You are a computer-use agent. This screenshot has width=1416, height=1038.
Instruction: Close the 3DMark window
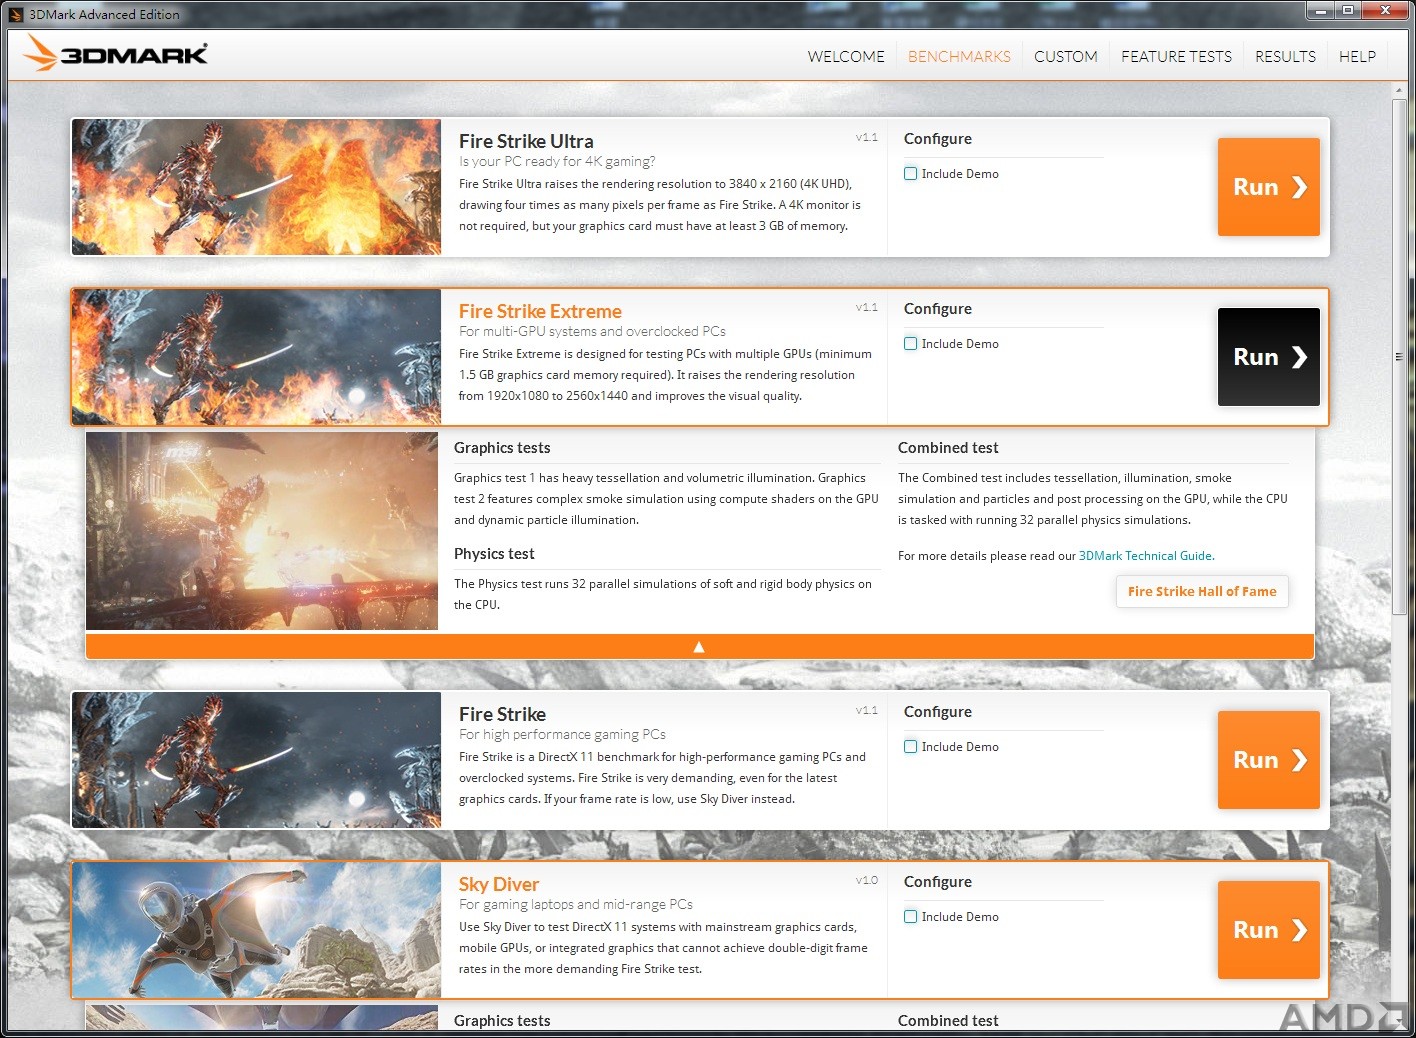click(1385, 10)
